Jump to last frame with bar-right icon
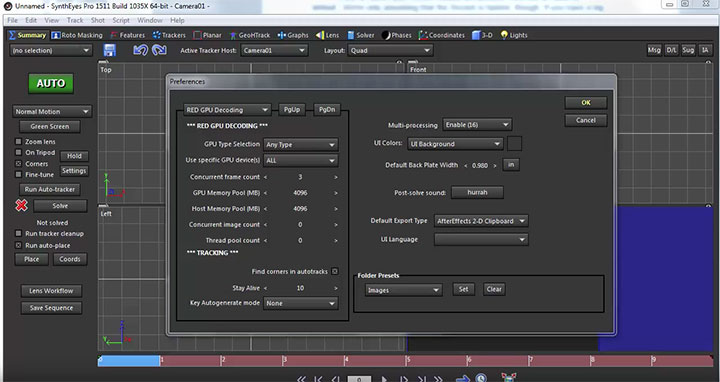The height and width of the screenshot is (382, 720). 422,379
